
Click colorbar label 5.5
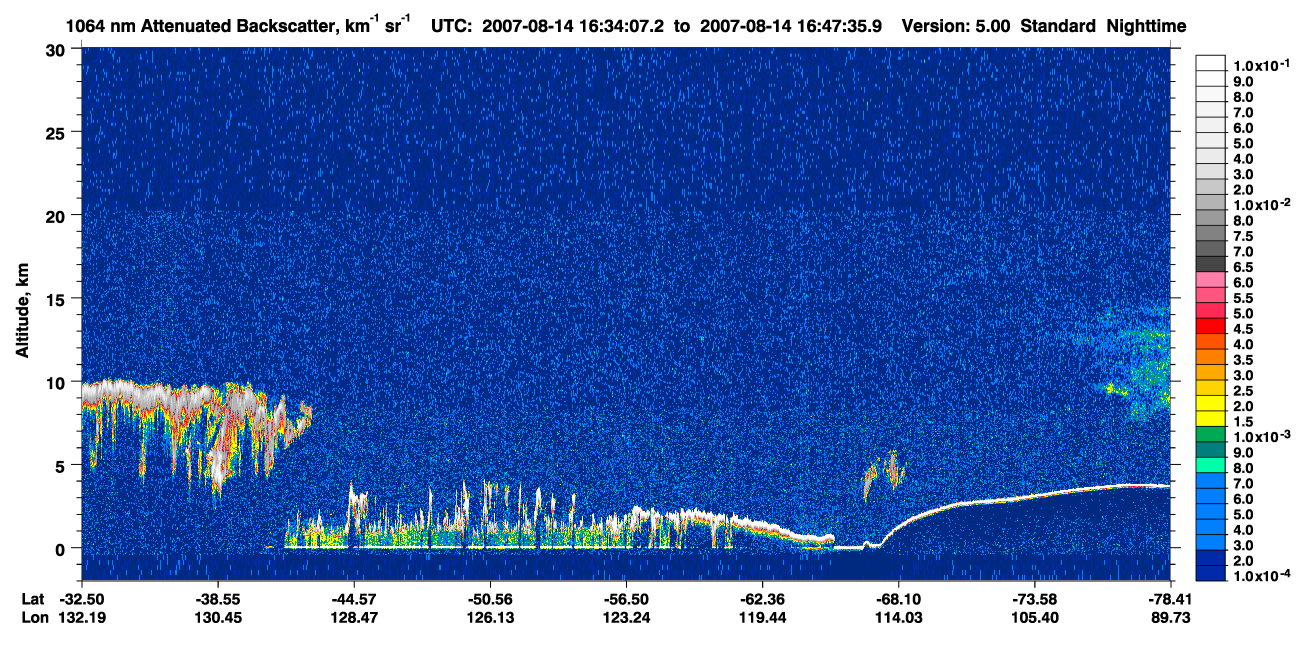point(1242,298)
